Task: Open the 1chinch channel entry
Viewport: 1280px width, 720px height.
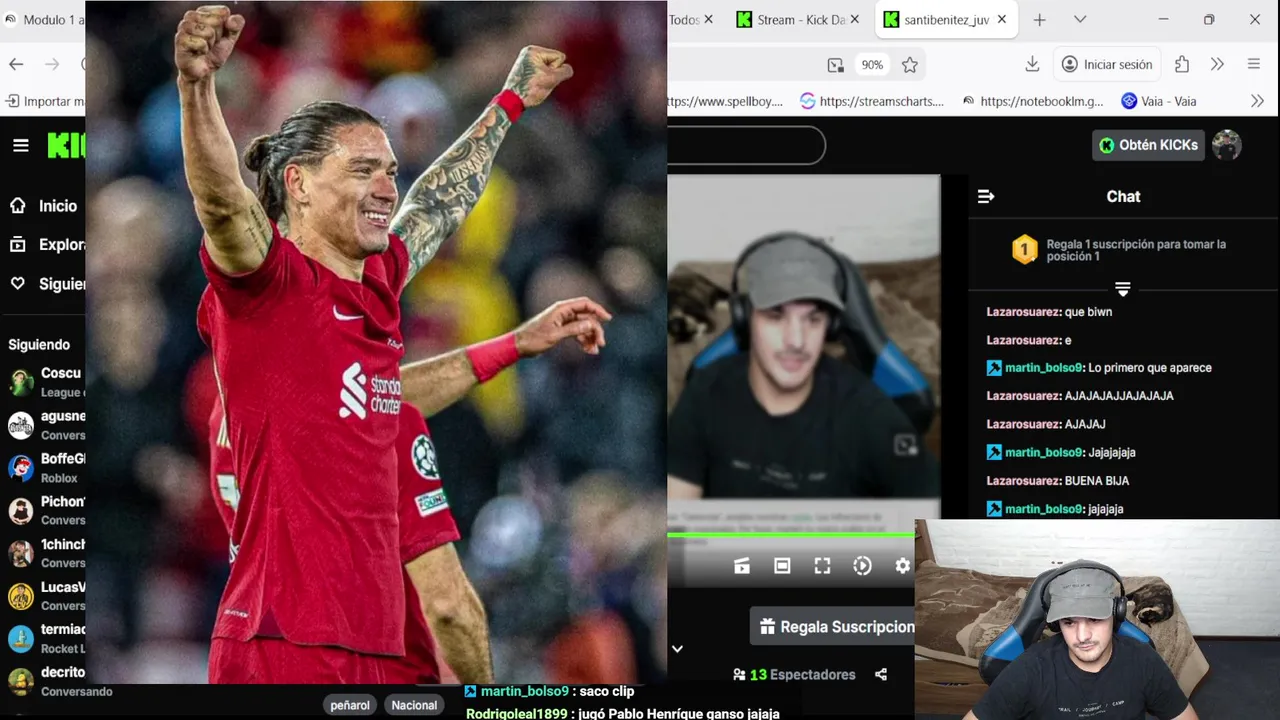Action: pos(45,553)
